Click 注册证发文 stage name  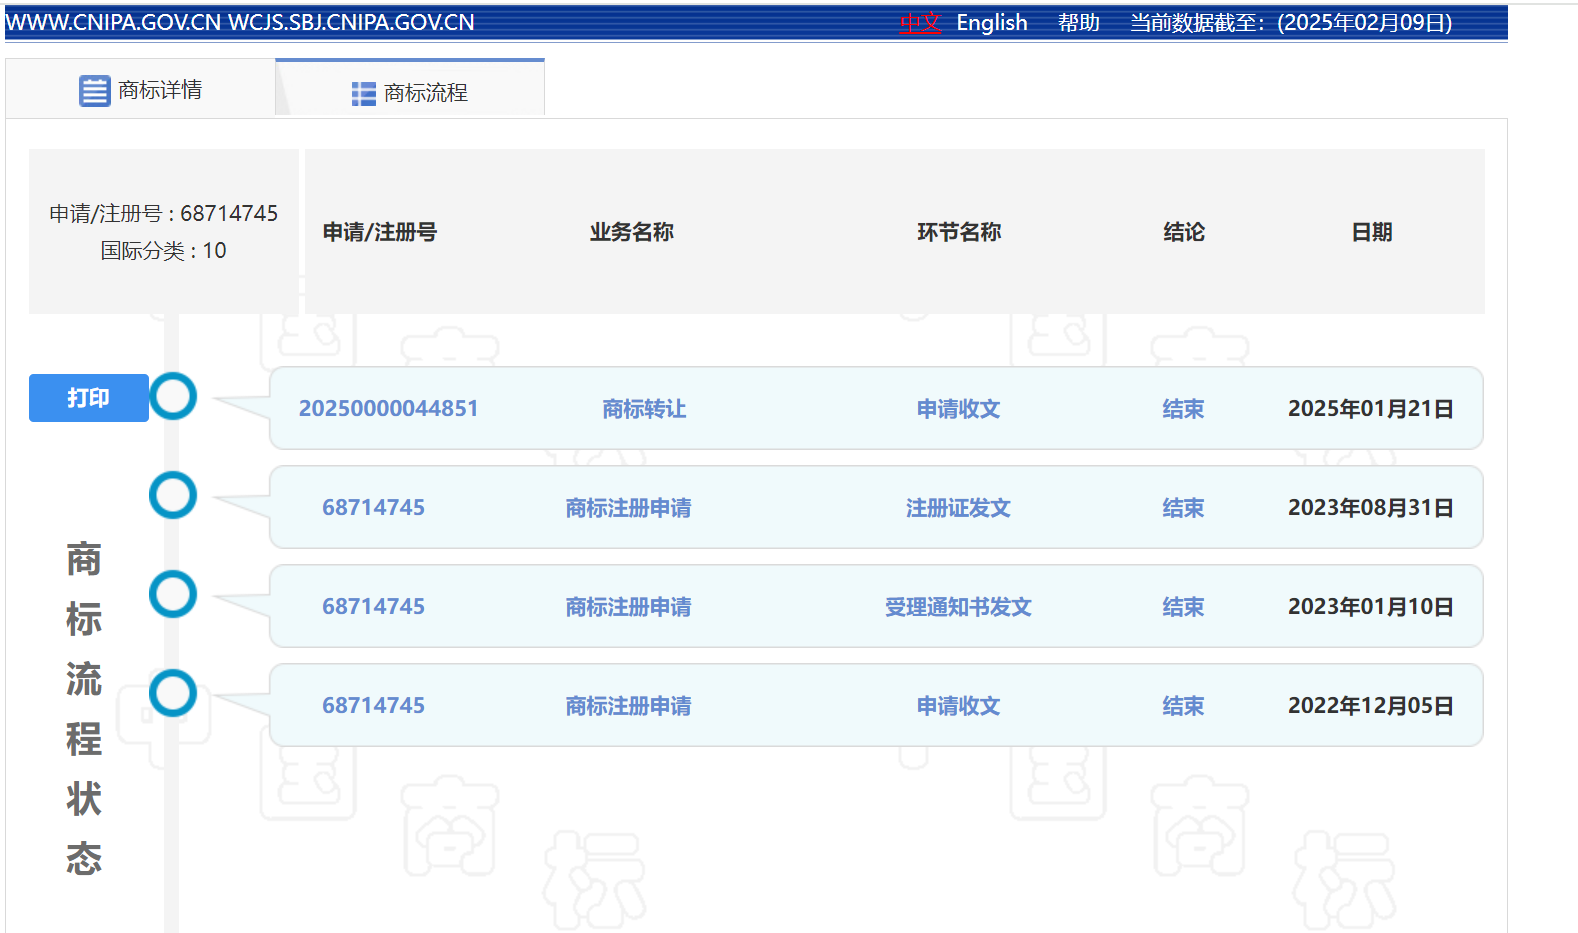(958, 508)
